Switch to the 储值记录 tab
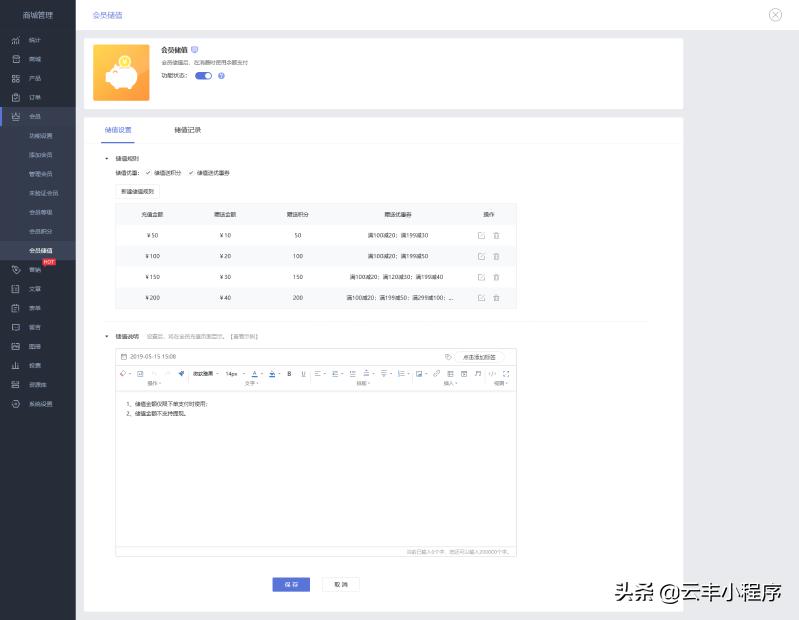 pos(188,130)
